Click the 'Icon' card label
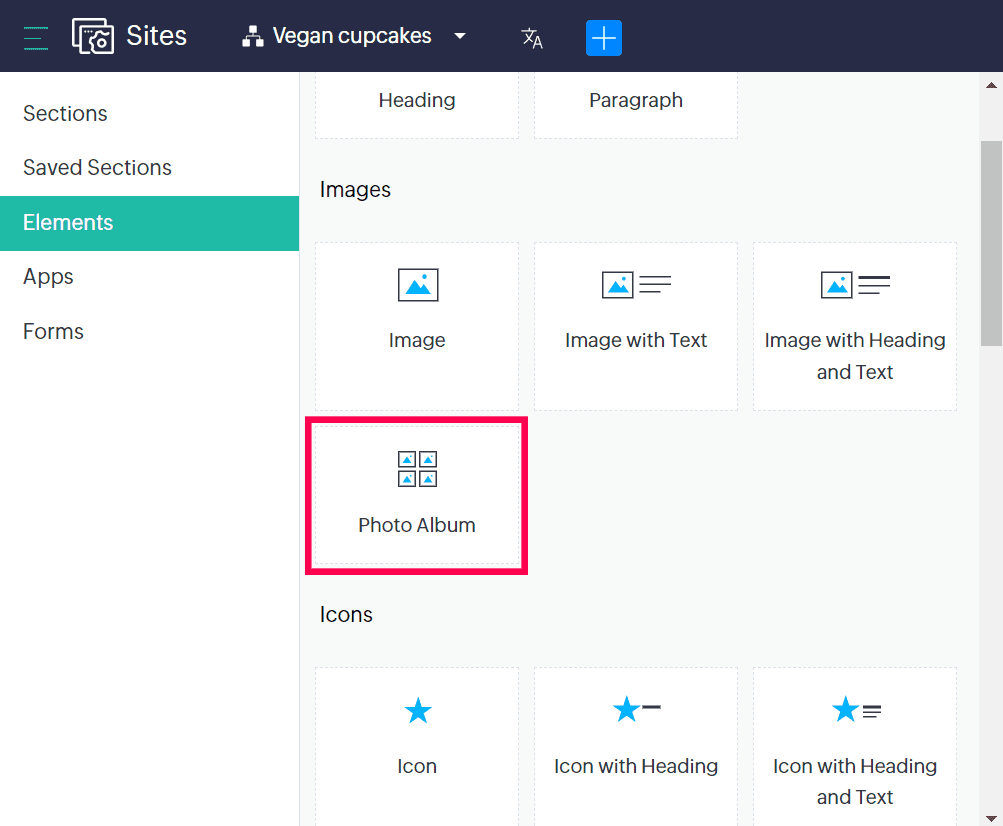The height and width of the screenshot is (826, 1003). point(417,766)
